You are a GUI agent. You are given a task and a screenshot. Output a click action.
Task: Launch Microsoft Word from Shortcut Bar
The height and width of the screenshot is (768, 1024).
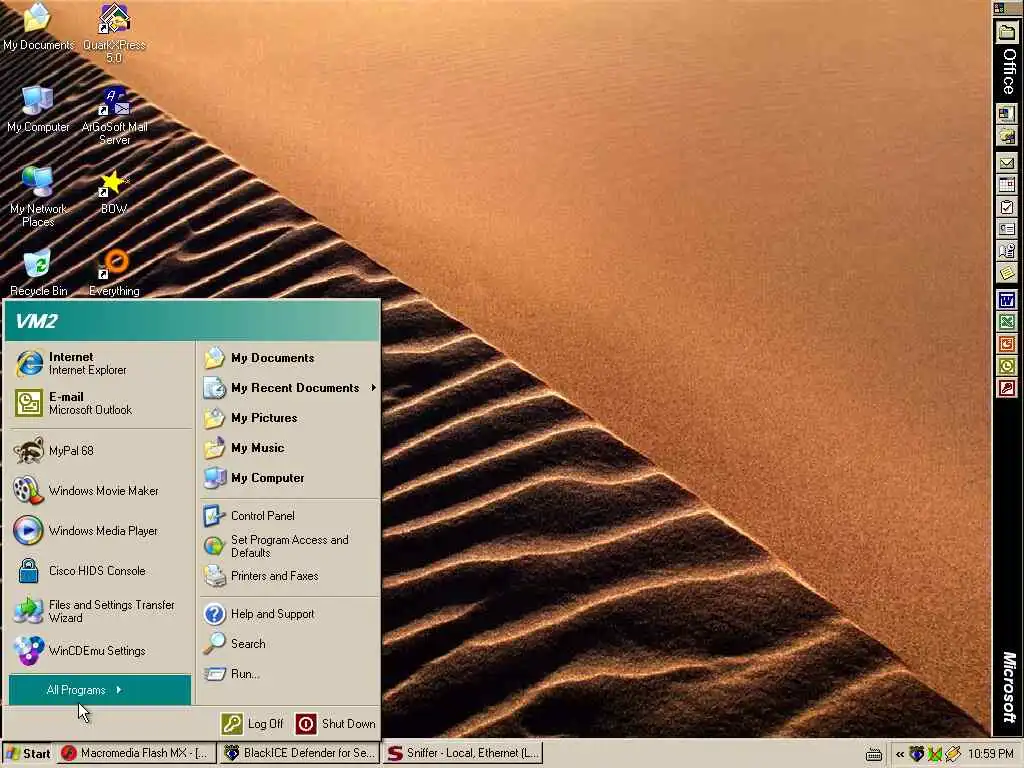(x=1007, y=300)
